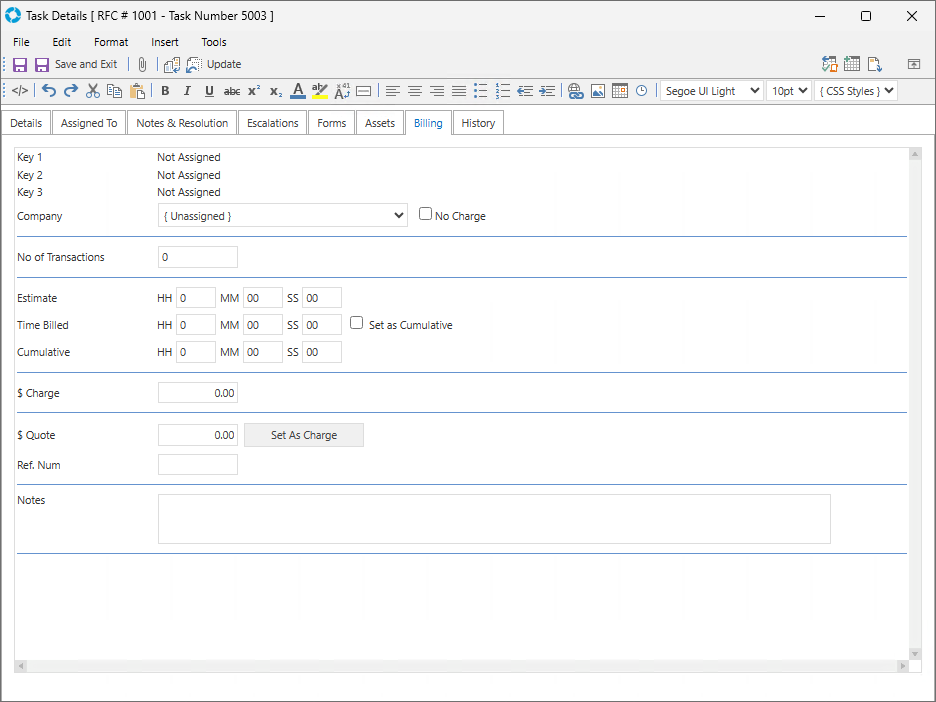The image size is (936, 702).
Task: Apply strikethrough formatting
Action: tap(231, 91)
